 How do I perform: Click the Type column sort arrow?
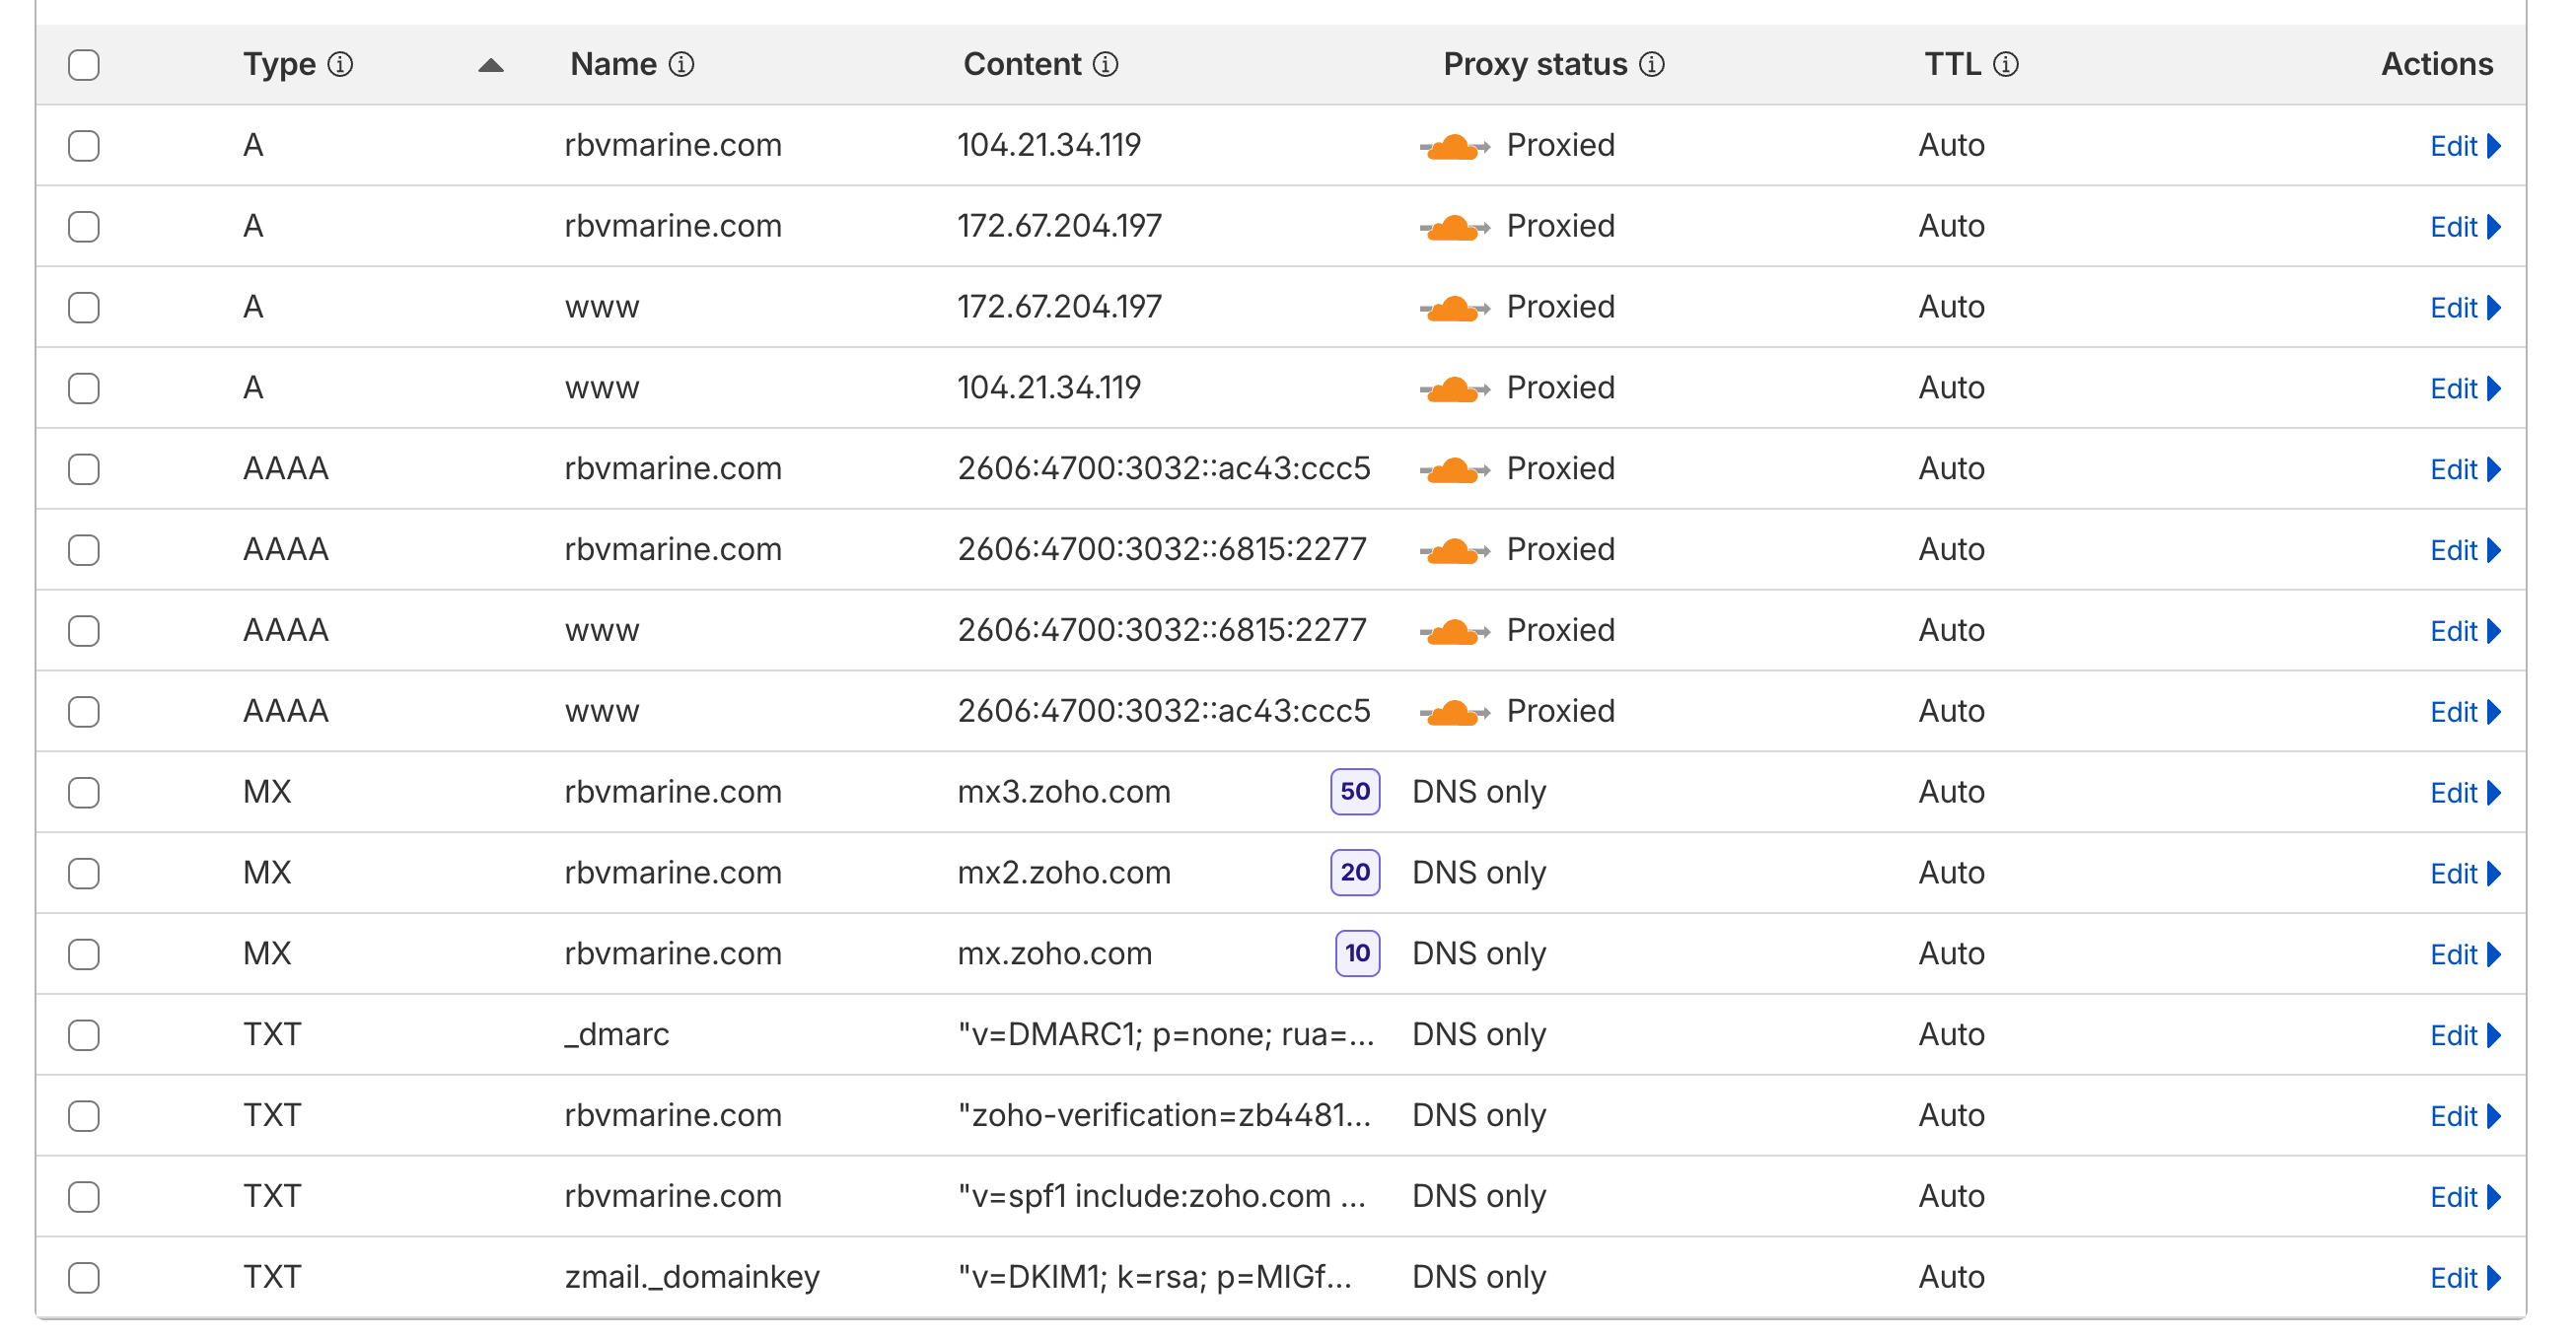[490, 66]
